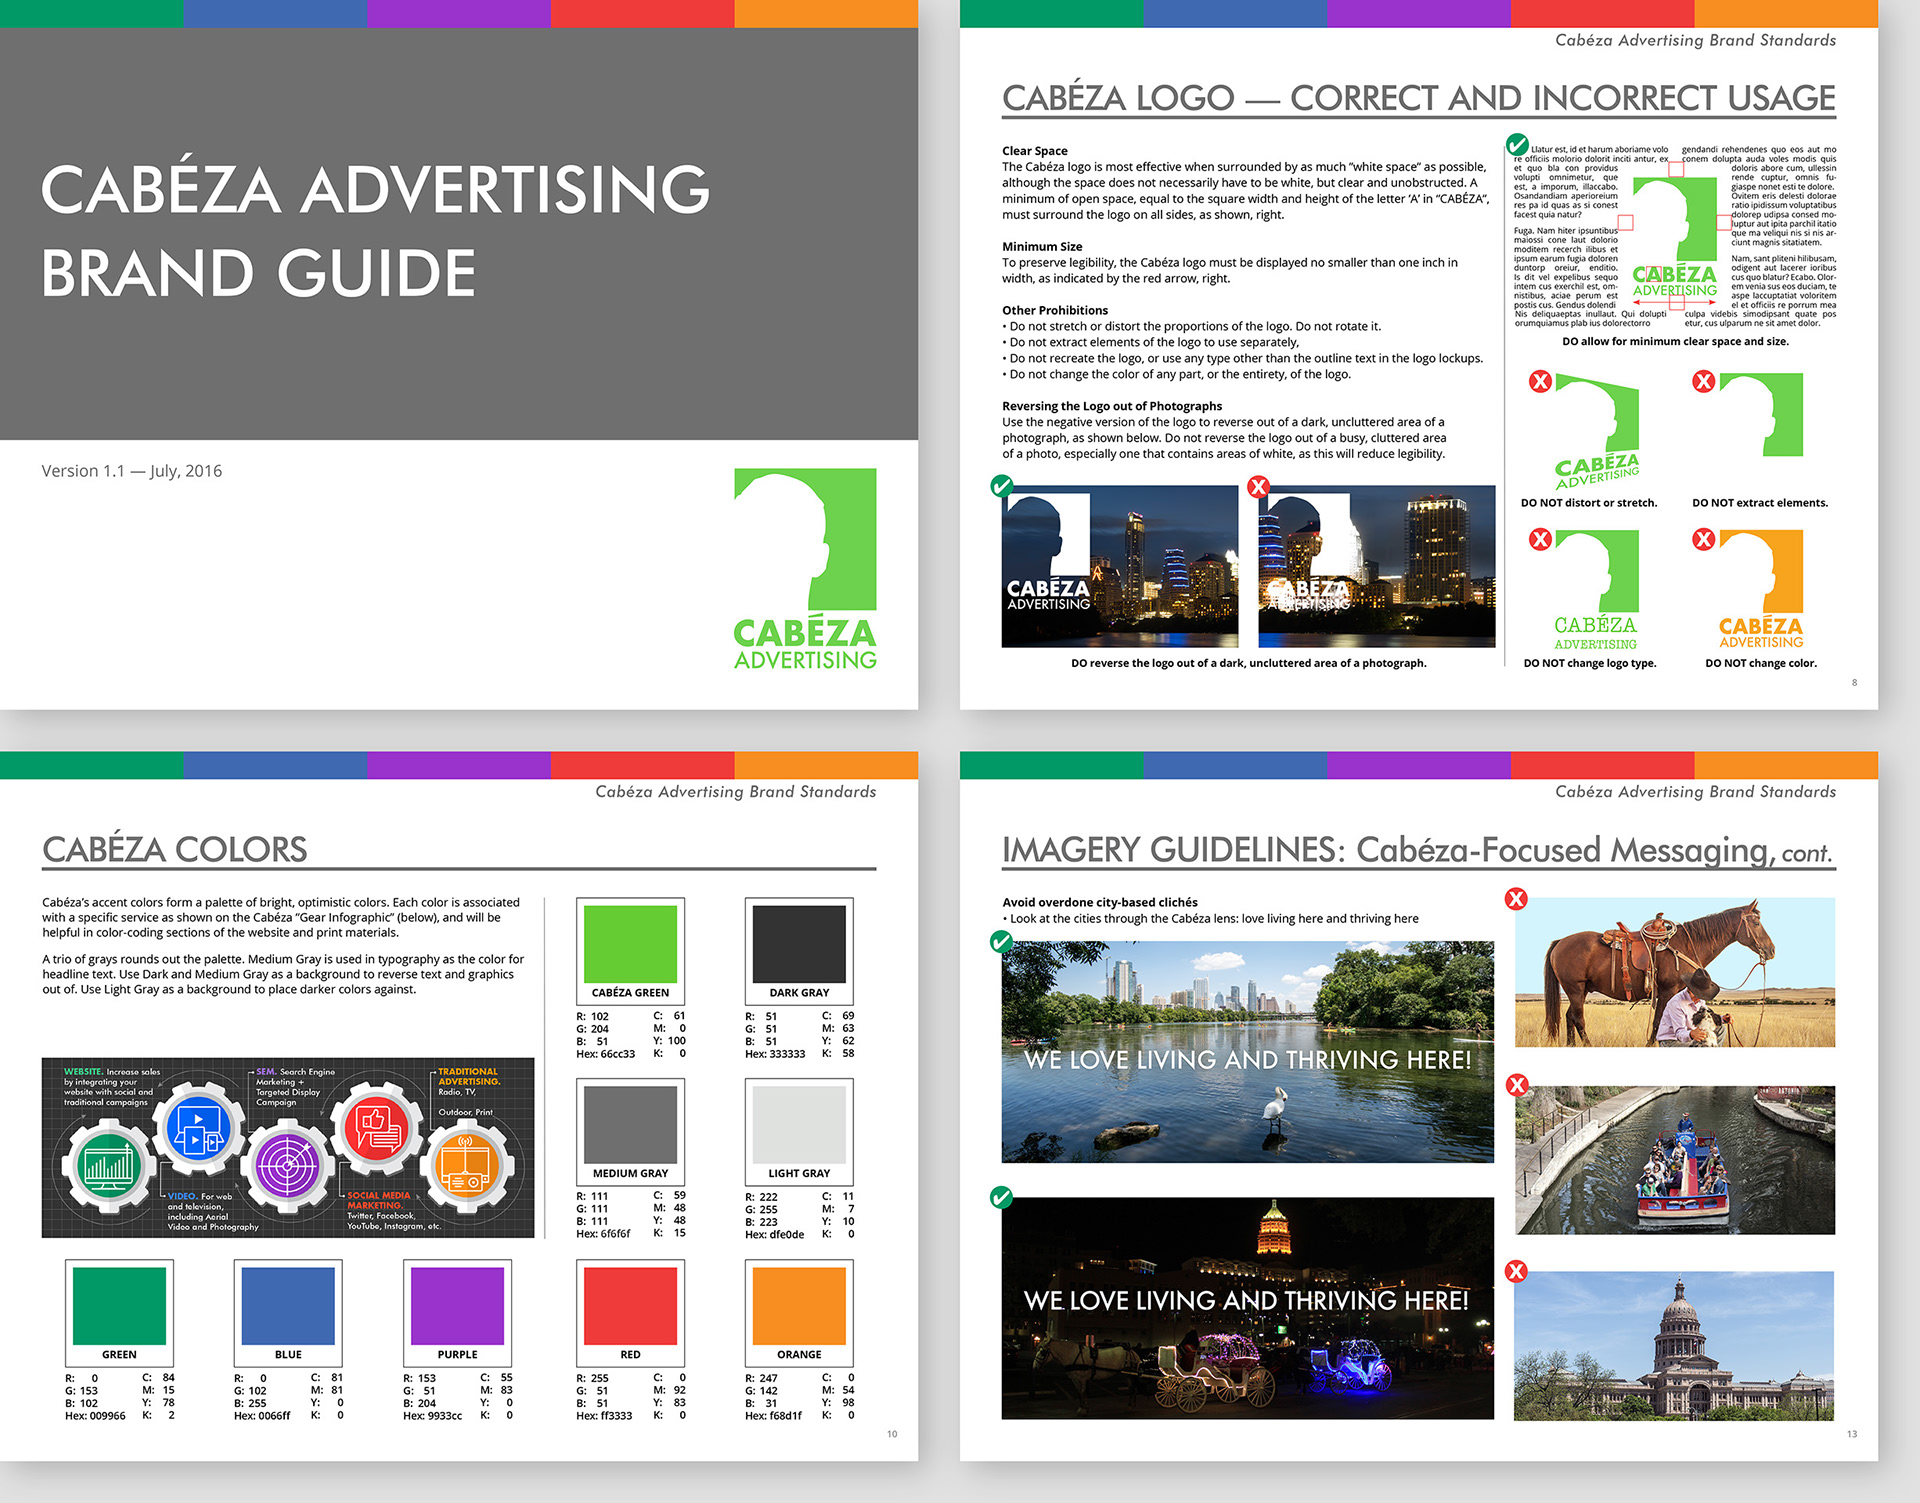Screen dimensions: 1920x1503
Task: Select the Orange color swatch
Action: tap(799, 1306)
